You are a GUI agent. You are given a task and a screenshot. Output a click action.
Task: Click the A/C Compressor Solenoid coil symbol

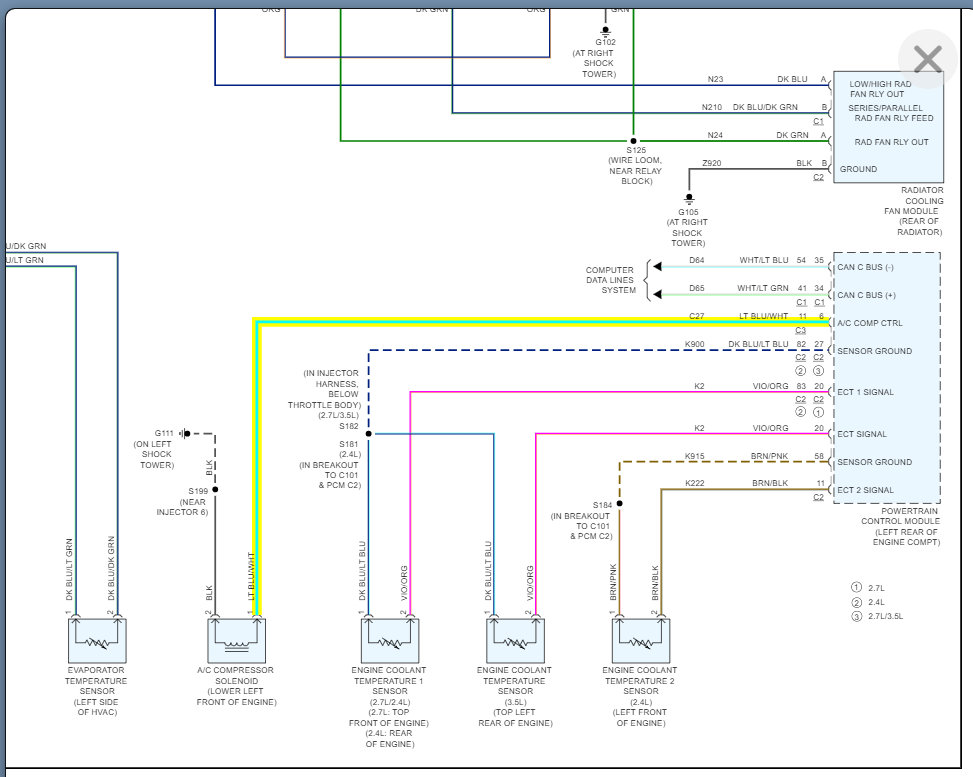(236, 641)
